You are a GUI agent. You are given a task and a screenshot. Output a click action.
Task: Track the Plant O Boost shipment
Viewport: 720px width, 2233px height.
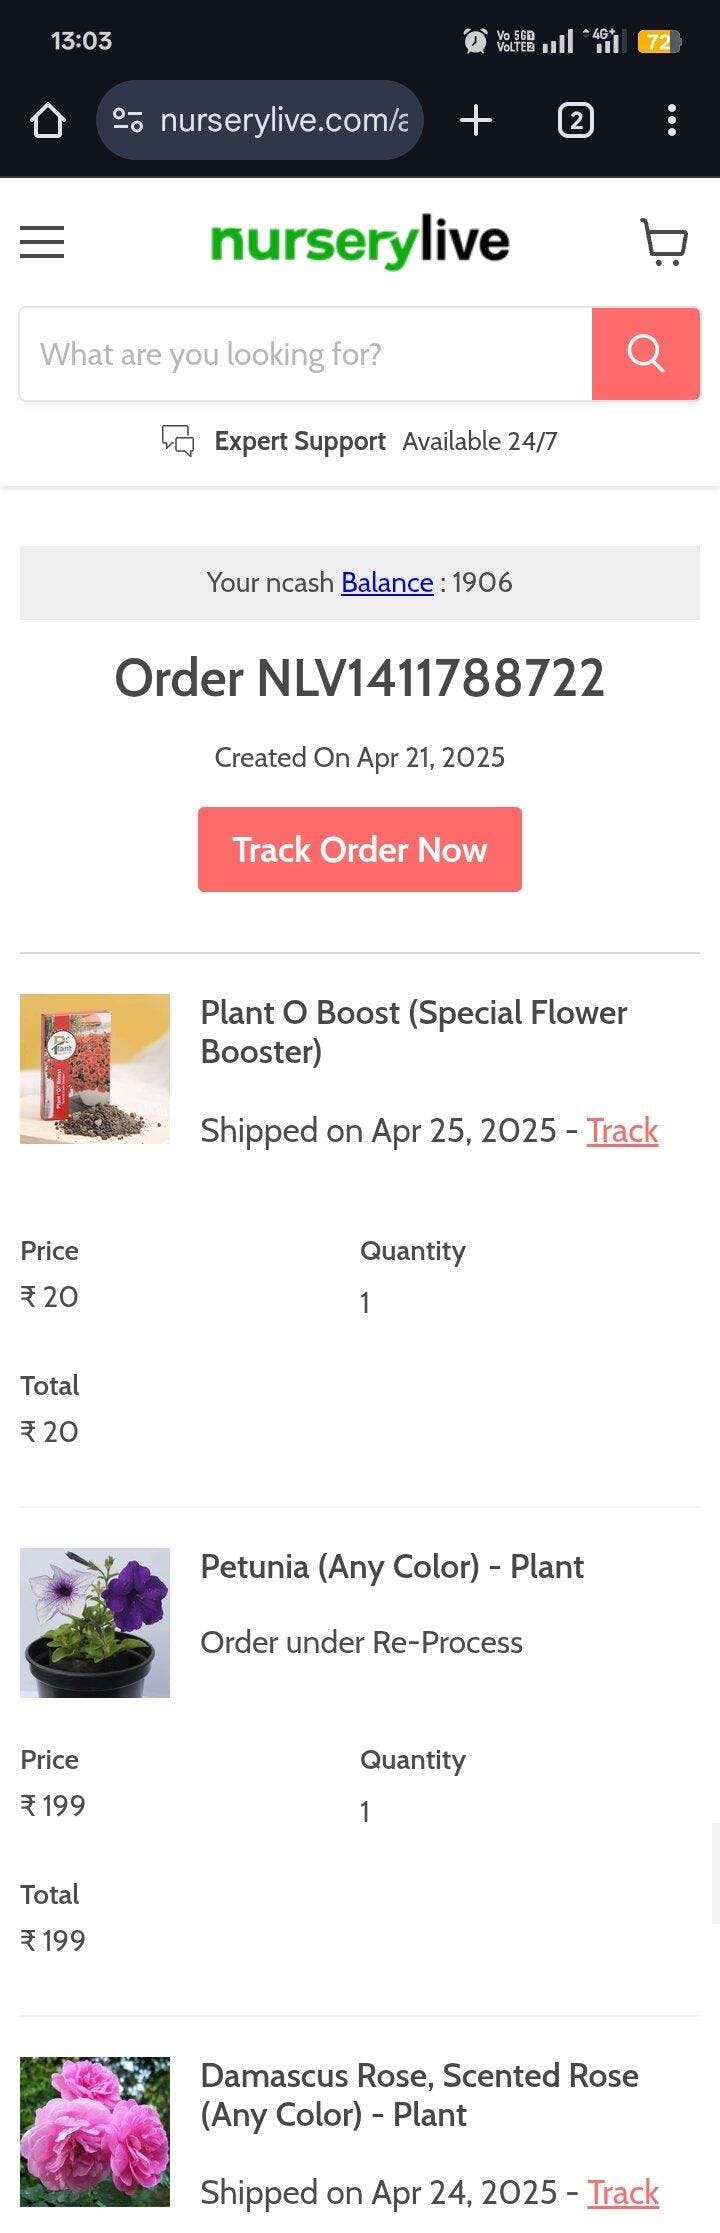[622, 1131]
